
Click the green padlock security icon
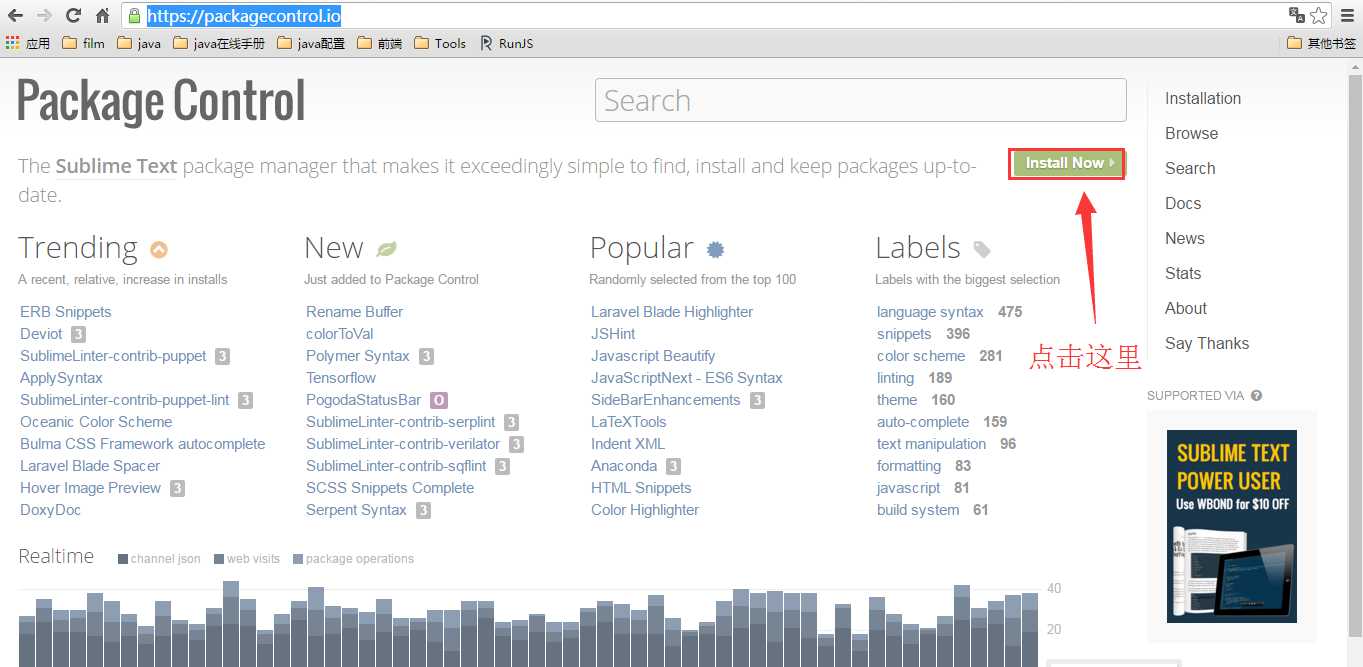[135, 15]
